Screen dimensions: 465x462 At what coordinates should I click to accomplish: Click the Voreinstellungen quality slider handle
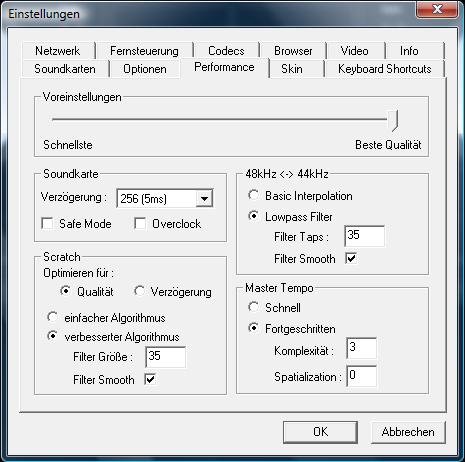click(393, 121)
